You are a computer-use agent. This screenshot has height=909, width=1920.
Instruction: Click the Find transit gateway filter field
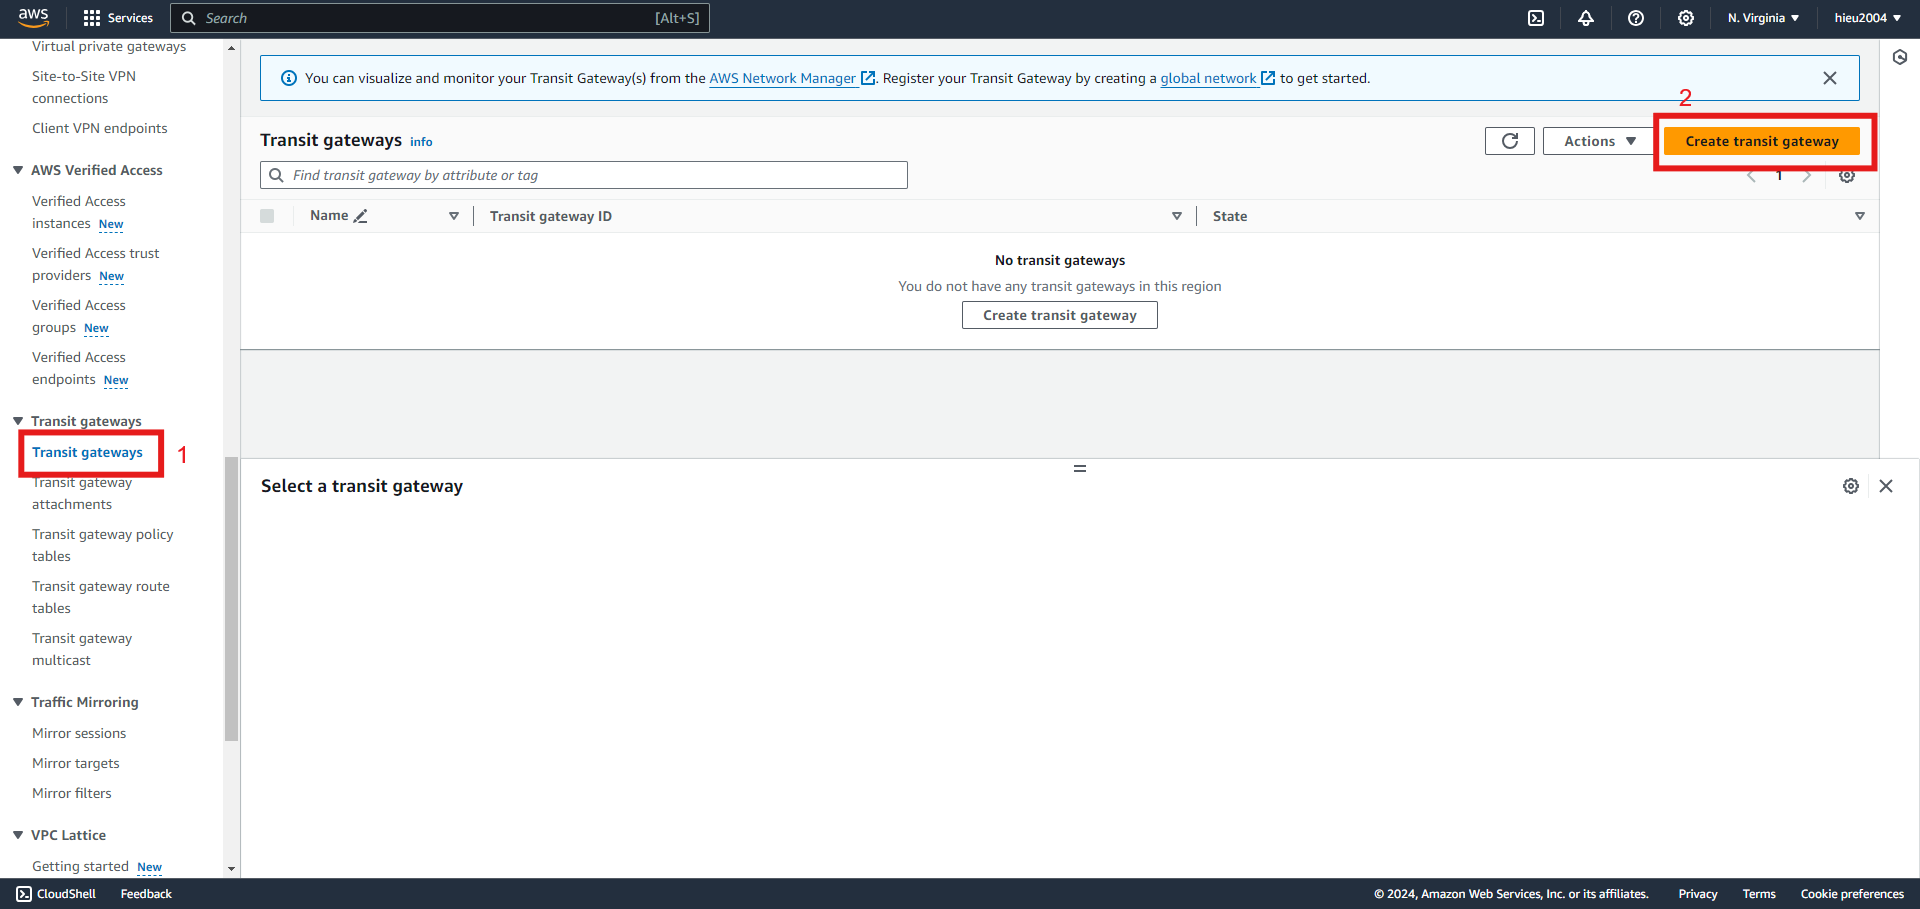(584, 175)
